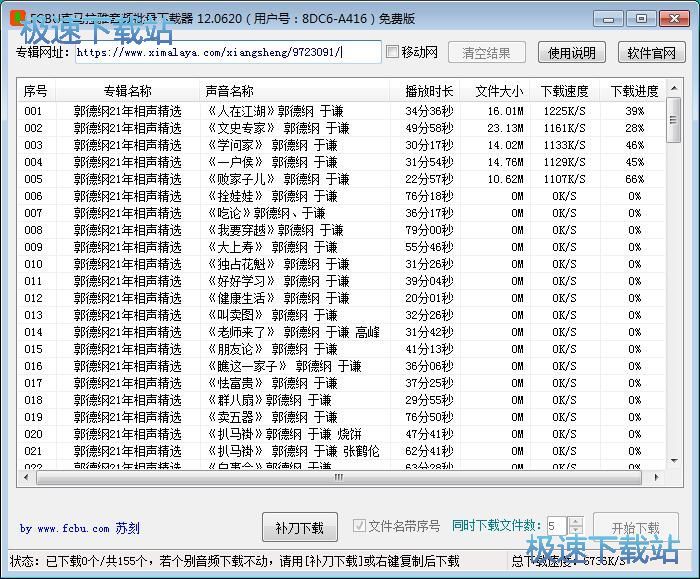Select row 007 《吃论》

point(342,213)
